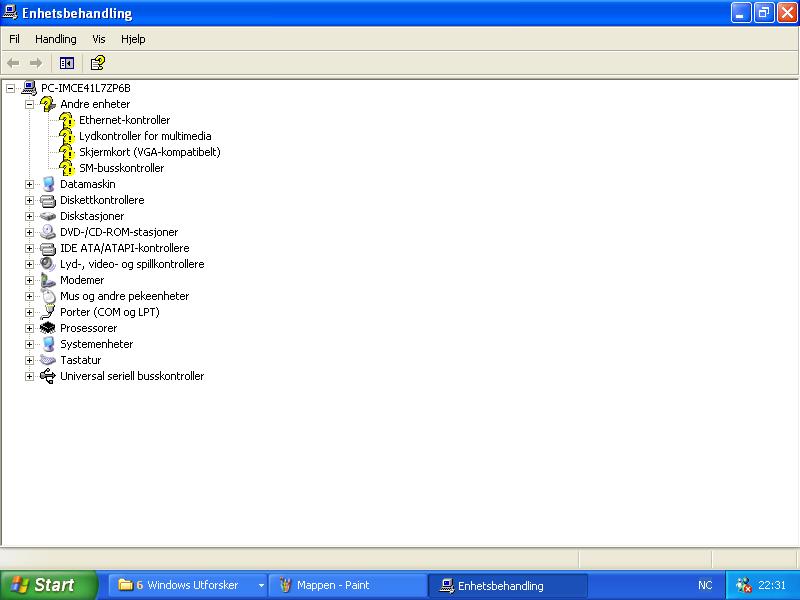Expand the Datamaskin node
The height and width of the screenshot is (600, 800).
(x=30, y=184)
